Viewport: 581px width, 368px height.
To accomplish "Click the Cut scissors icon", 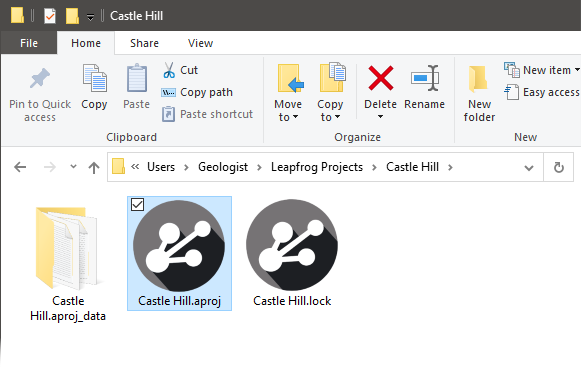I will (169, 70).
